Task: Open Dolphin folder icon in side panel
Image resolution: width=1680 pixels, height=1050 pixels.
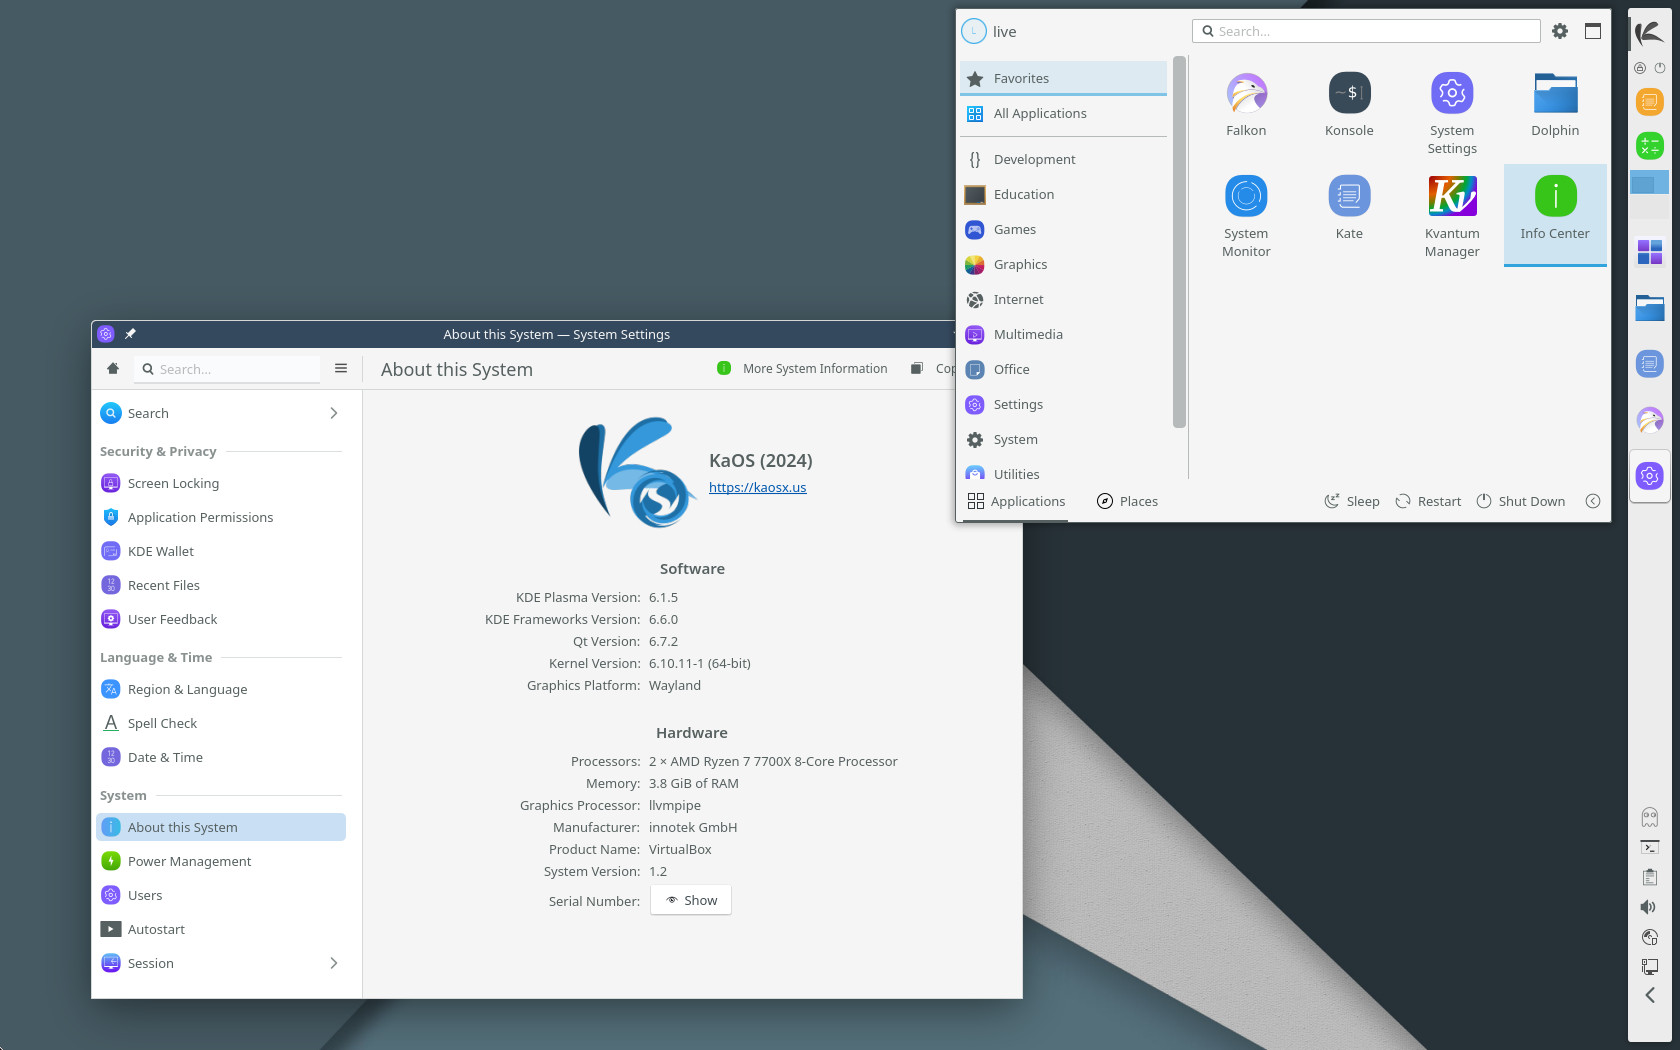Action: [x=1650, y=308]
